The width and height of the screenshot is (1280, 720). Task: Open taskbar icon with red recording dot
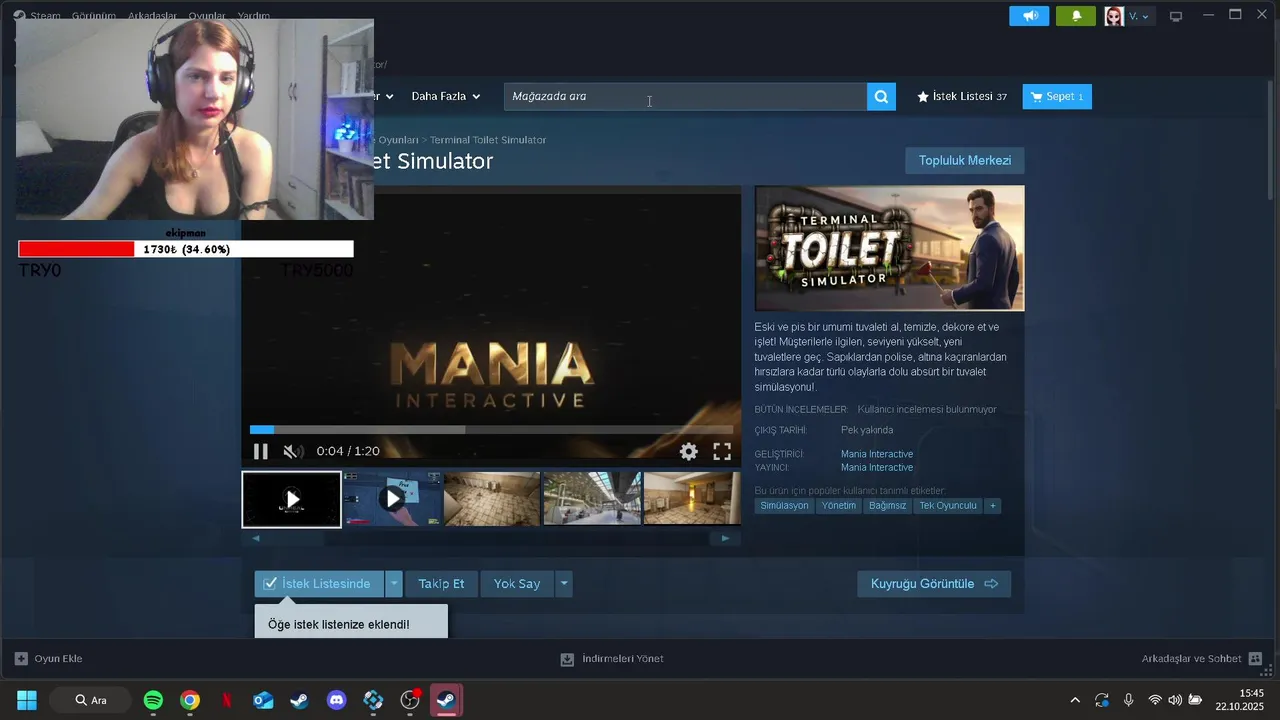tap(410, 700)
